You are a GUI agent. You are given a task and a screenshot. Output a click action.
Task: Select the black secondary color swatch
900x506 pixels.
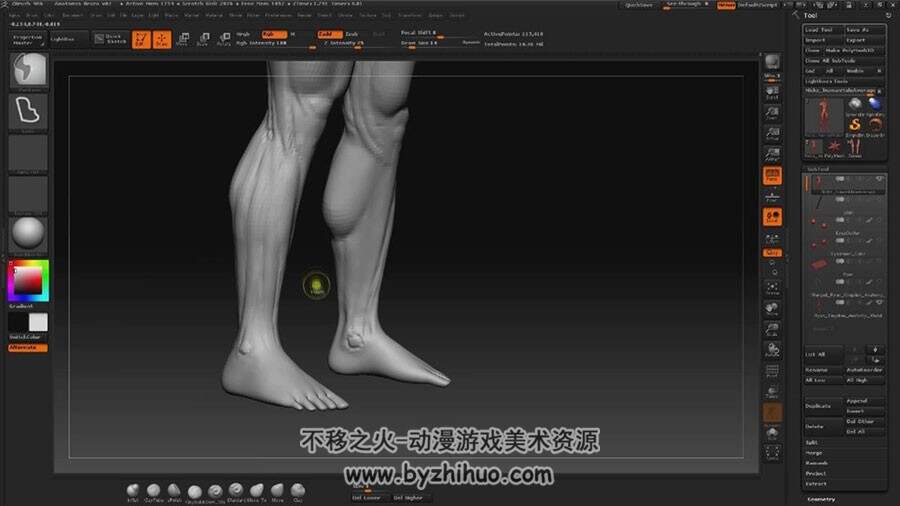click(x=18, y=322)
